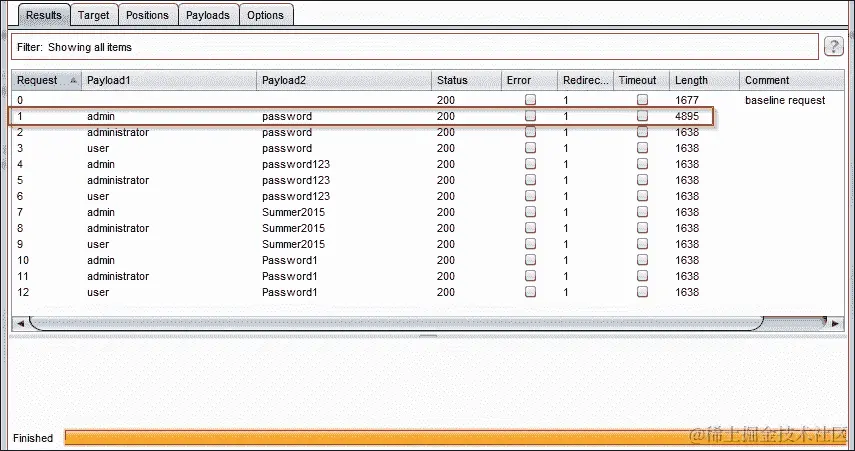Select status 200 in request 0 row
The height and width of the screenshot is (451, 855).
click(445, 100)
